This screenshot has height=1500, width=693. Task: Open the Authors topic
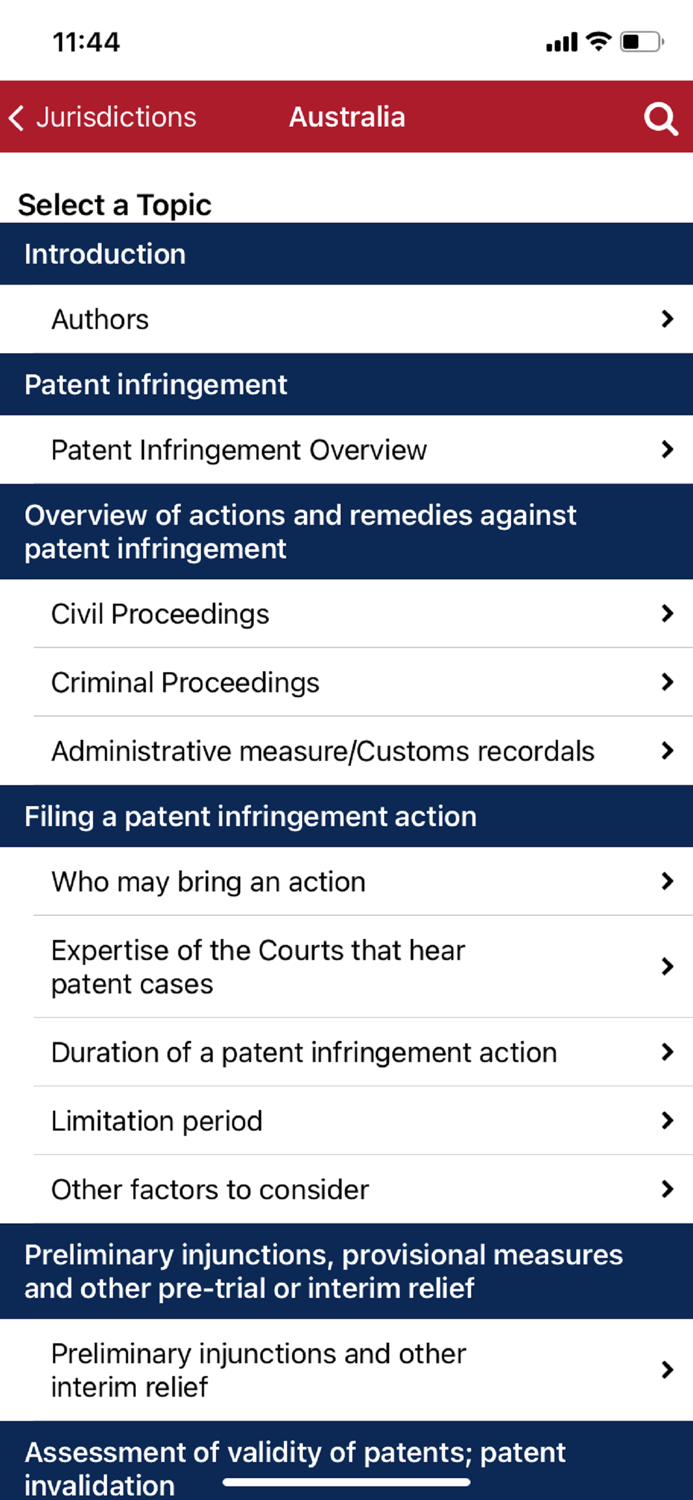pos(100,320)
